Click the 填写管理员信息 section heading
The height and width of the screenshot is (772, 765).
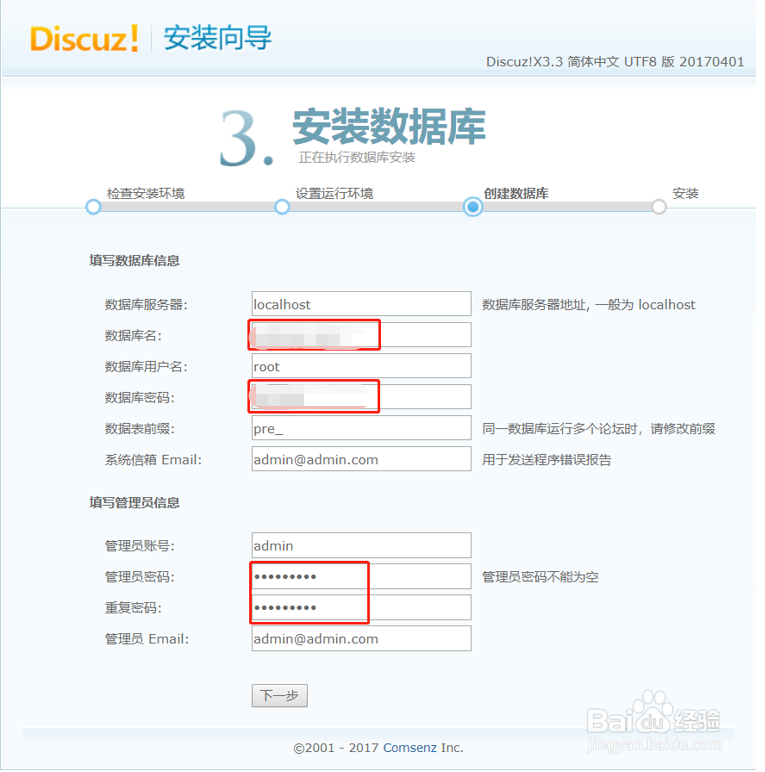pyautogui.click(x=134, y=502)
